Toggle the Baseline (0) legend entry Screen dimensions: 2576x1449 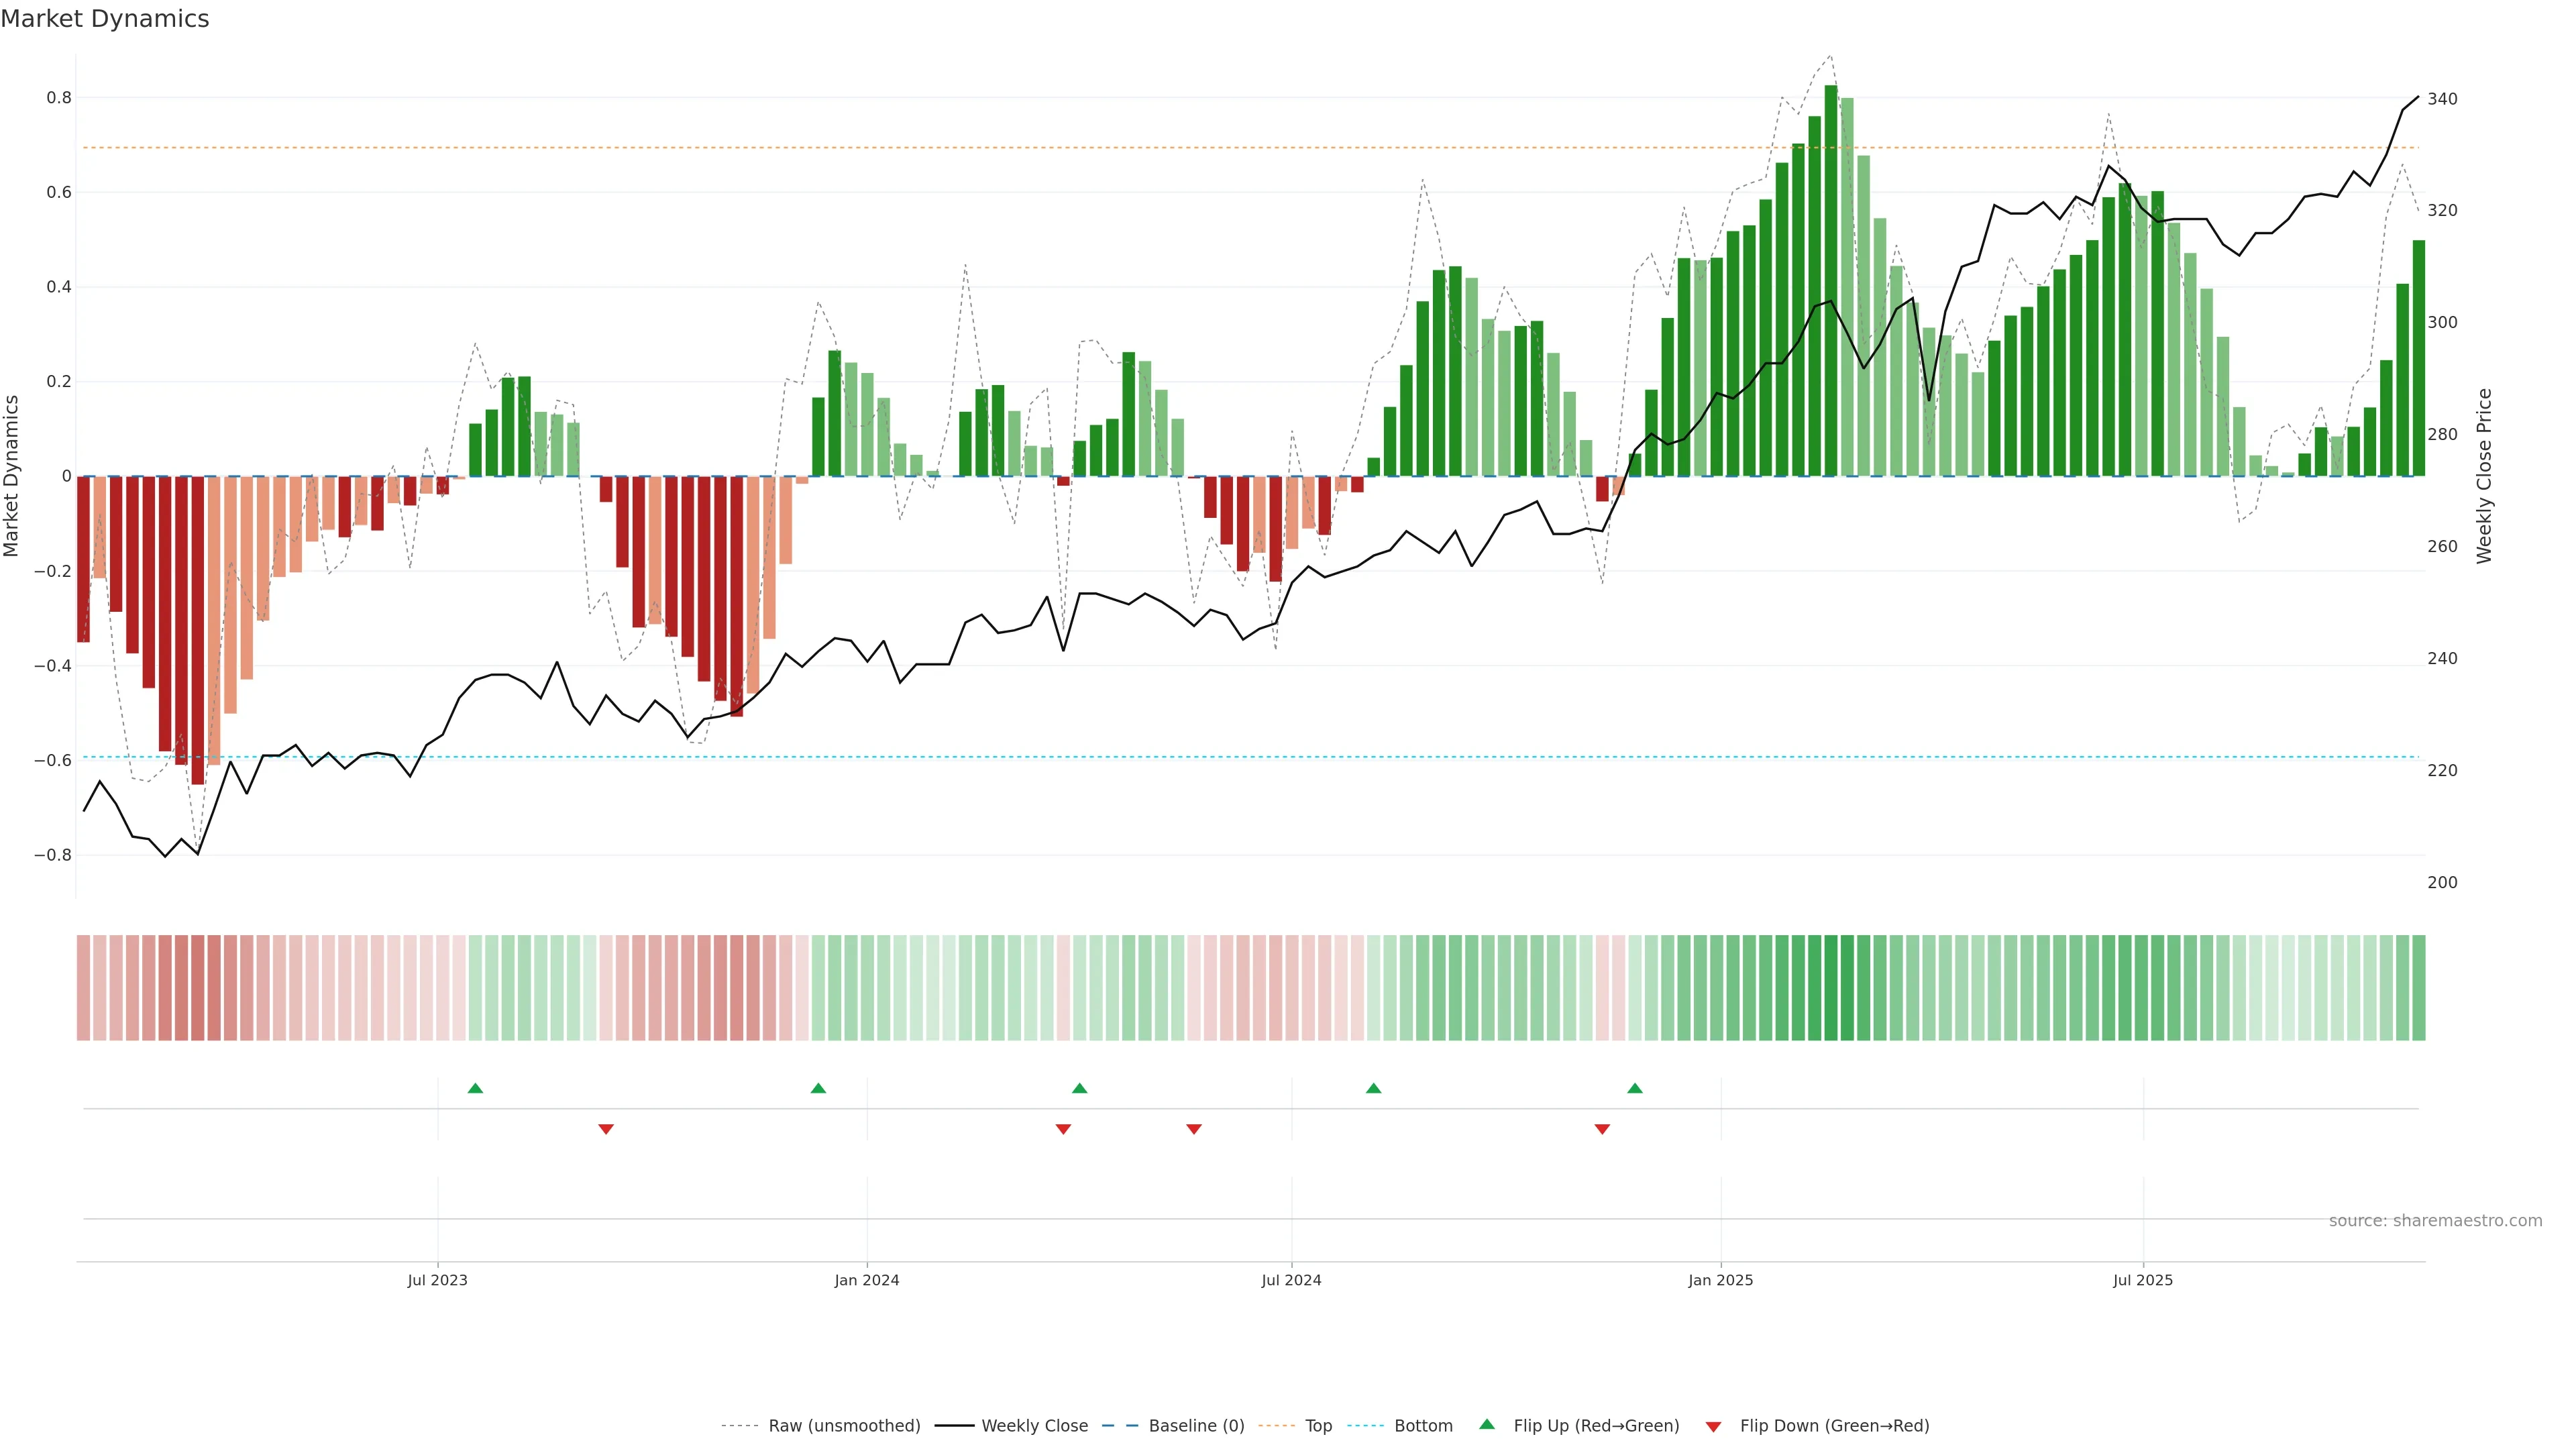coord(1196,1426)
